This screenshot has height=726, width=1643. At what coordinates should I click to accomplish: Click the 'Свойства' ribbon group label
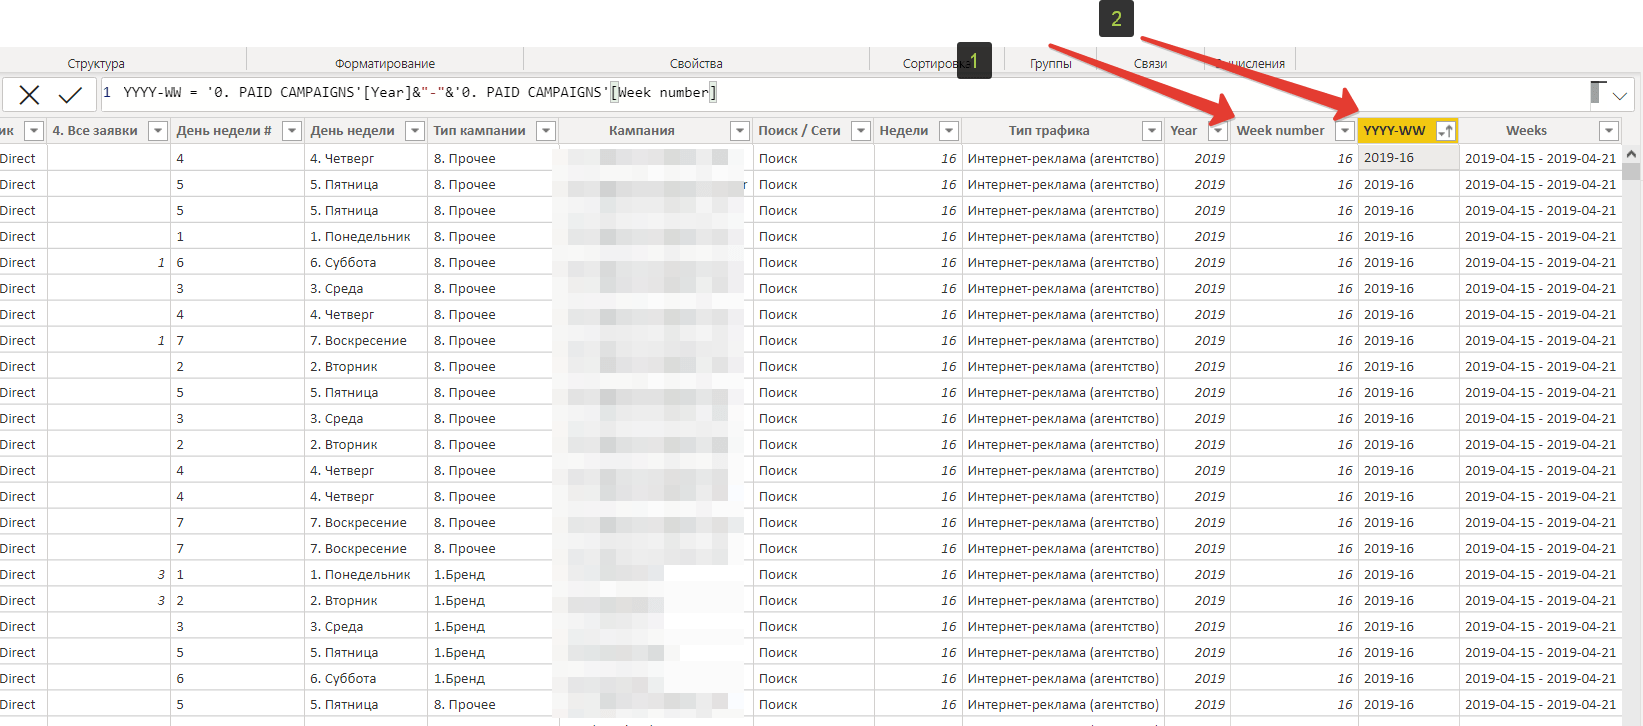[x=696, y=64]
